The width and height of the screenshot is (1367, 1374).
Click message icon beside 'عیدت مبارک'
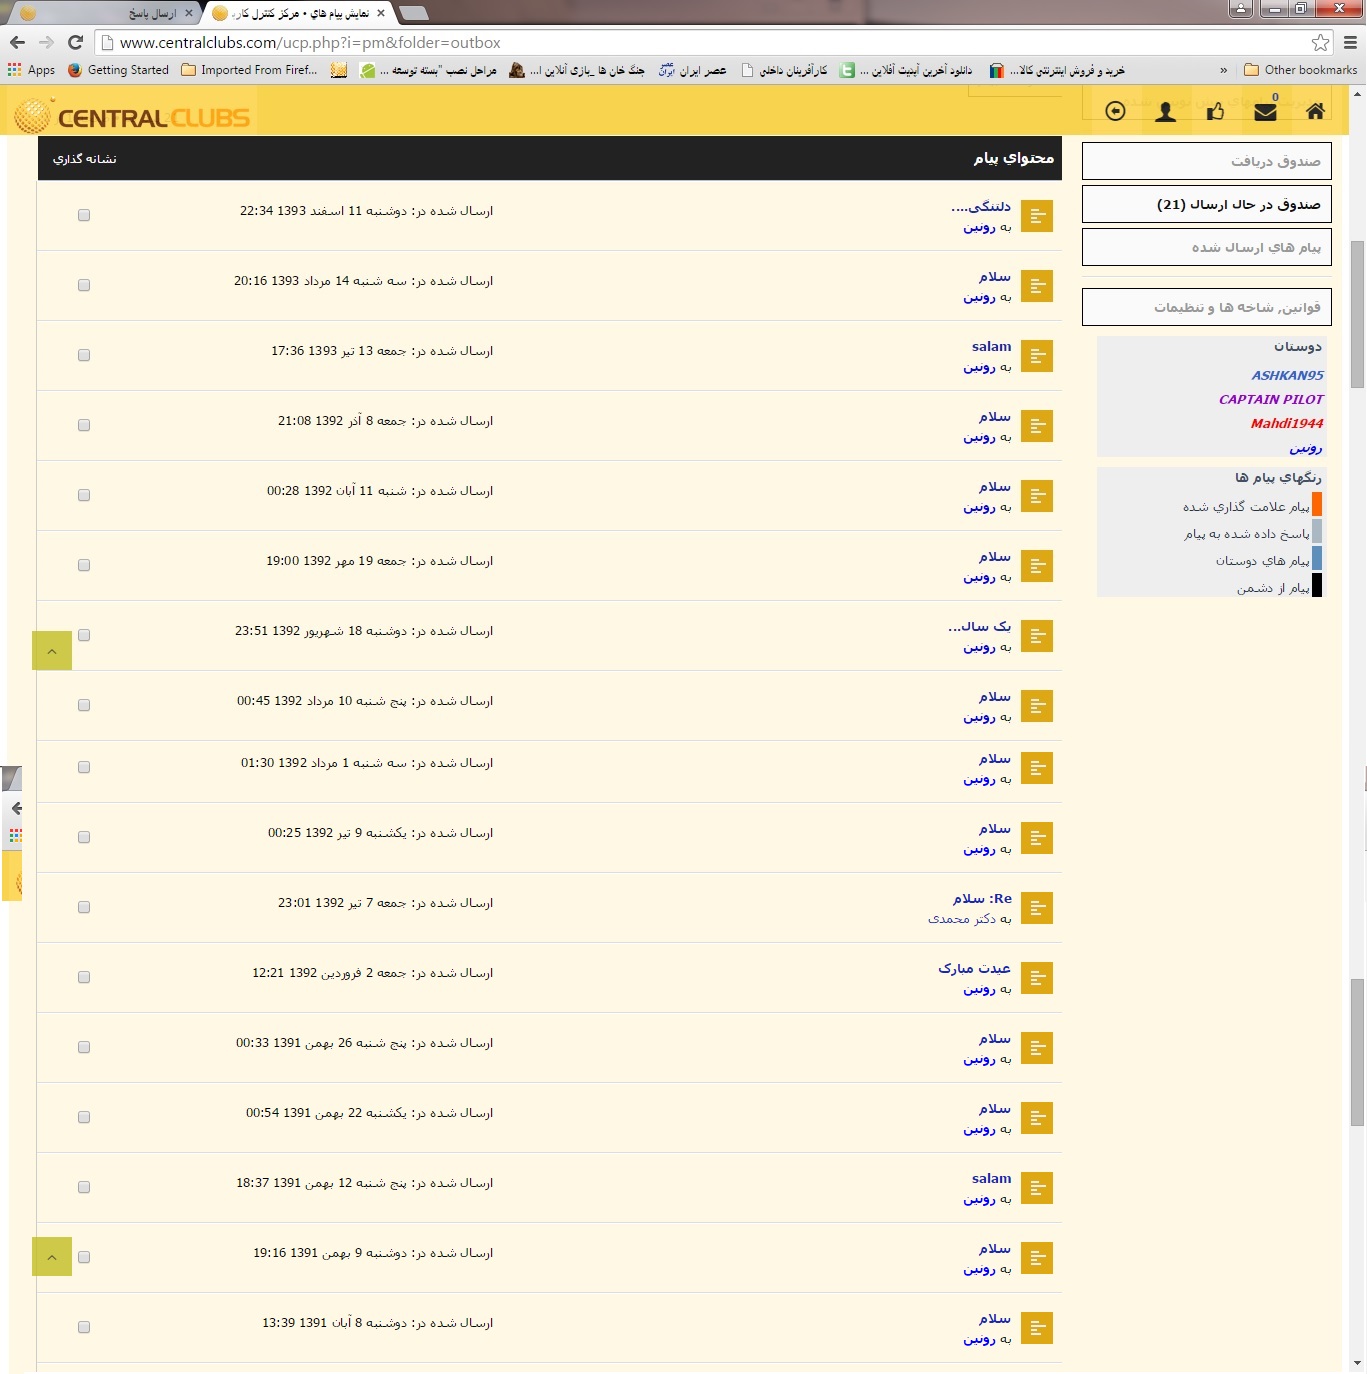(1037, 978)
